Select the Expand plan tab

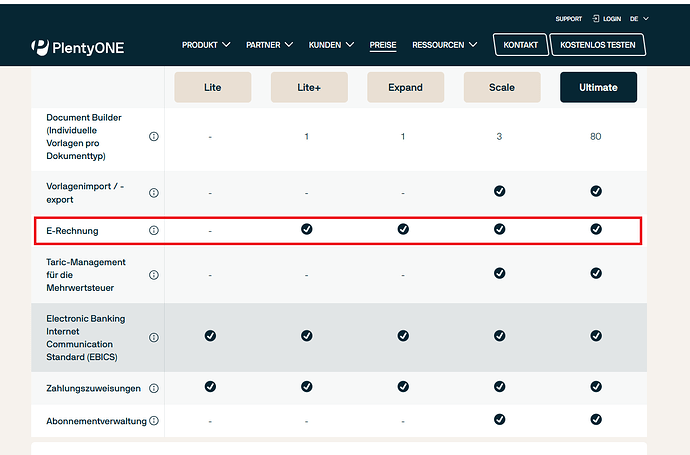405,87
